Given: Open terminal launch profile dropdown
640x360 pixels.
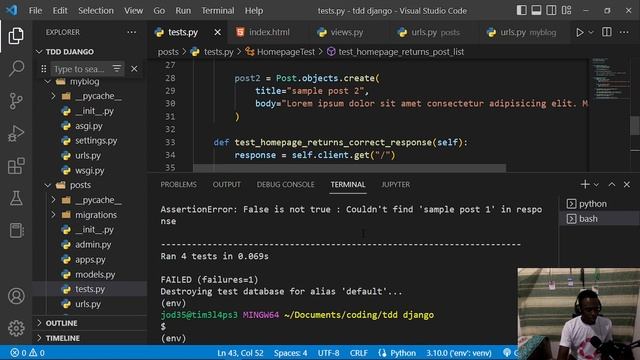Looking at the screenshot, I should (596, 185).
